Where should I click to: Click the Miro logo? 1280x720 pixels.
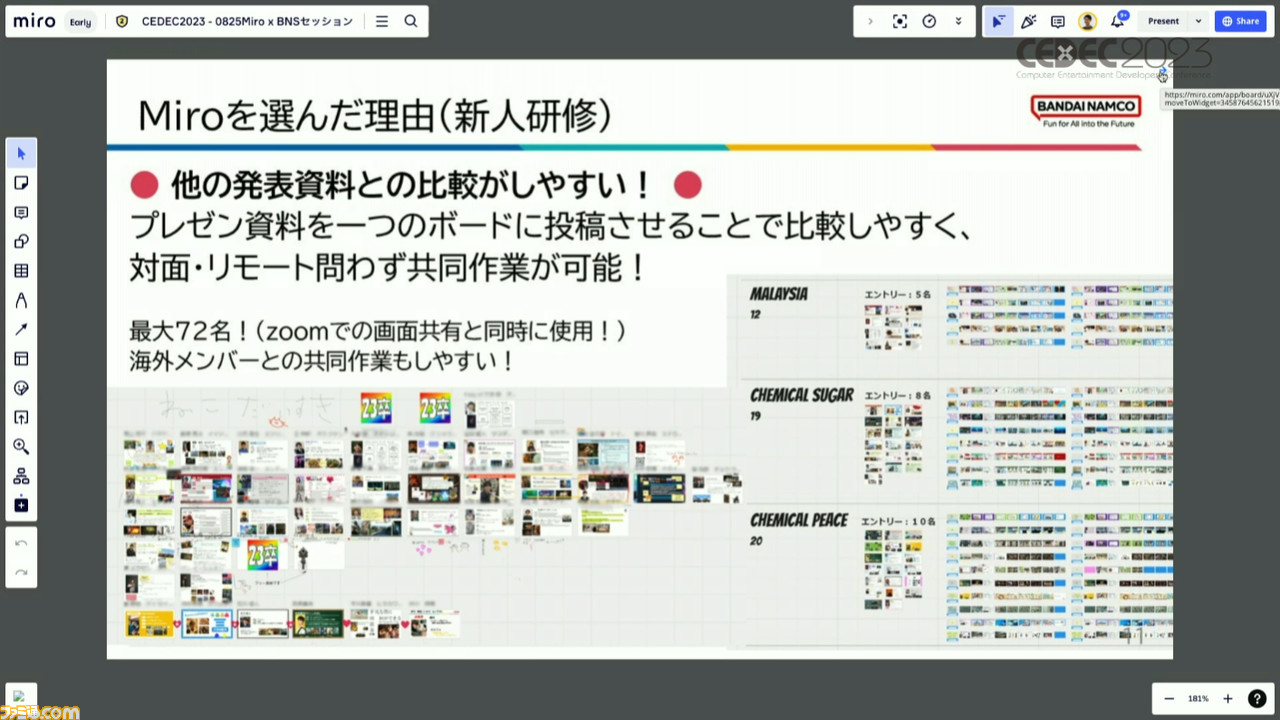pos(34,21)
